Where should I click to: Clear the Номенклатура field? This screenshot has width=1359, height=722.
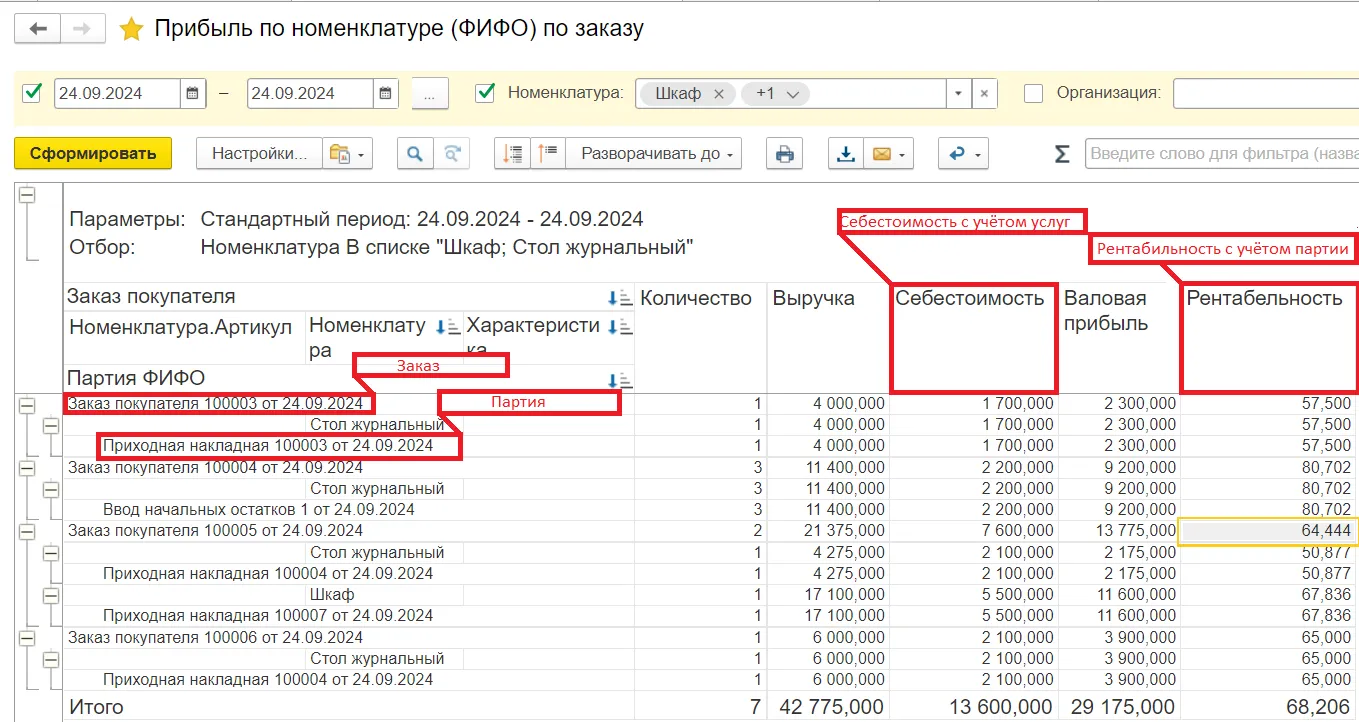[x=984, y=93]
